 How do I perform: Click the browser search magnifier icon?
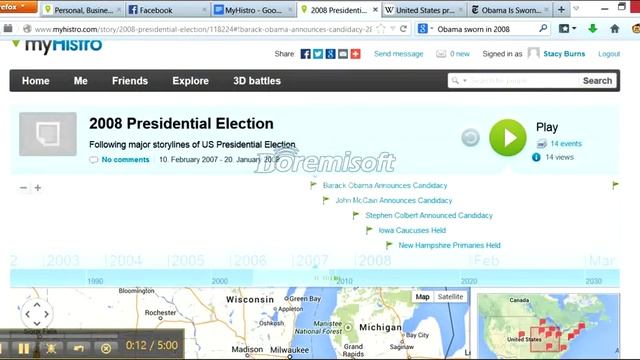click(543, 29)
